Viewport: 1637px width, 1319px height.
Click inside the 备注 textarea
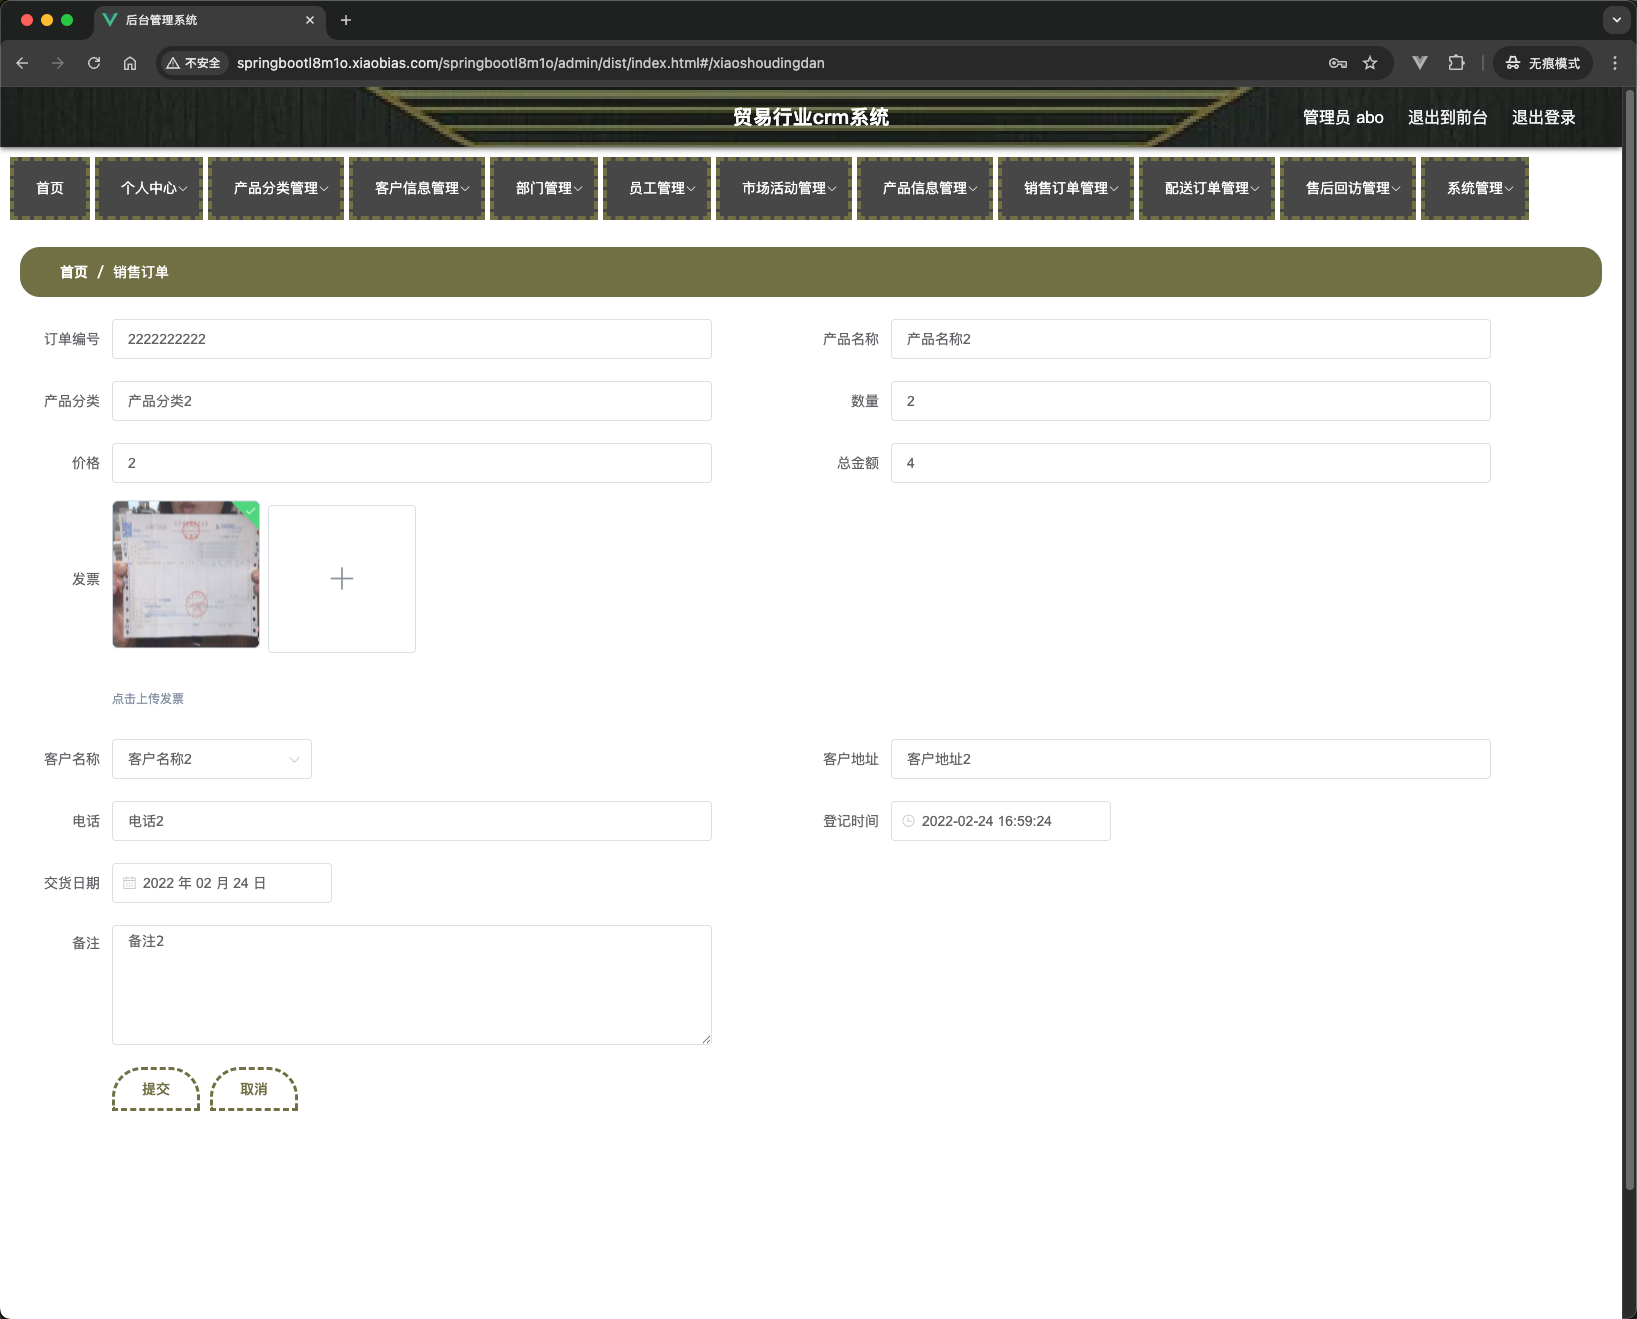coord(412,985)
